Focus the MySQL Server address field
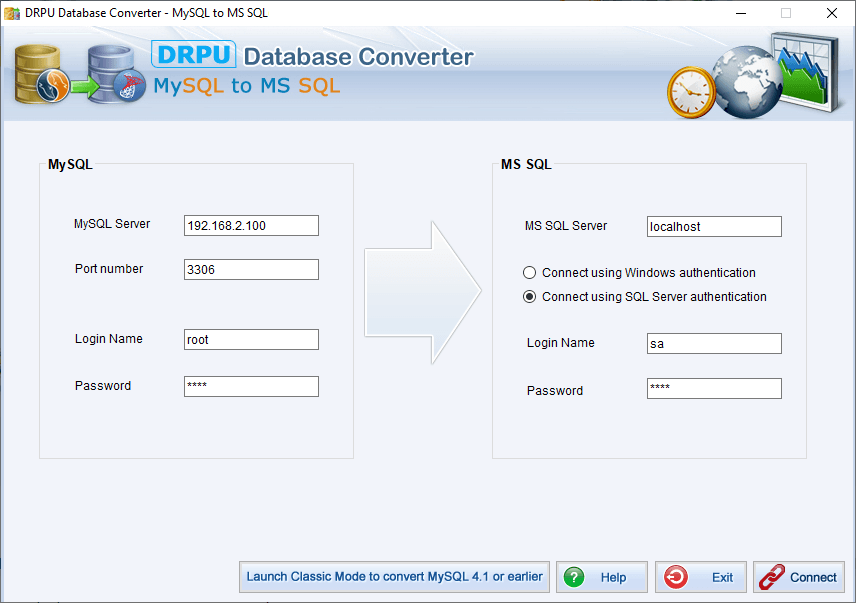 pyautogui.click(x=251, y=225)
